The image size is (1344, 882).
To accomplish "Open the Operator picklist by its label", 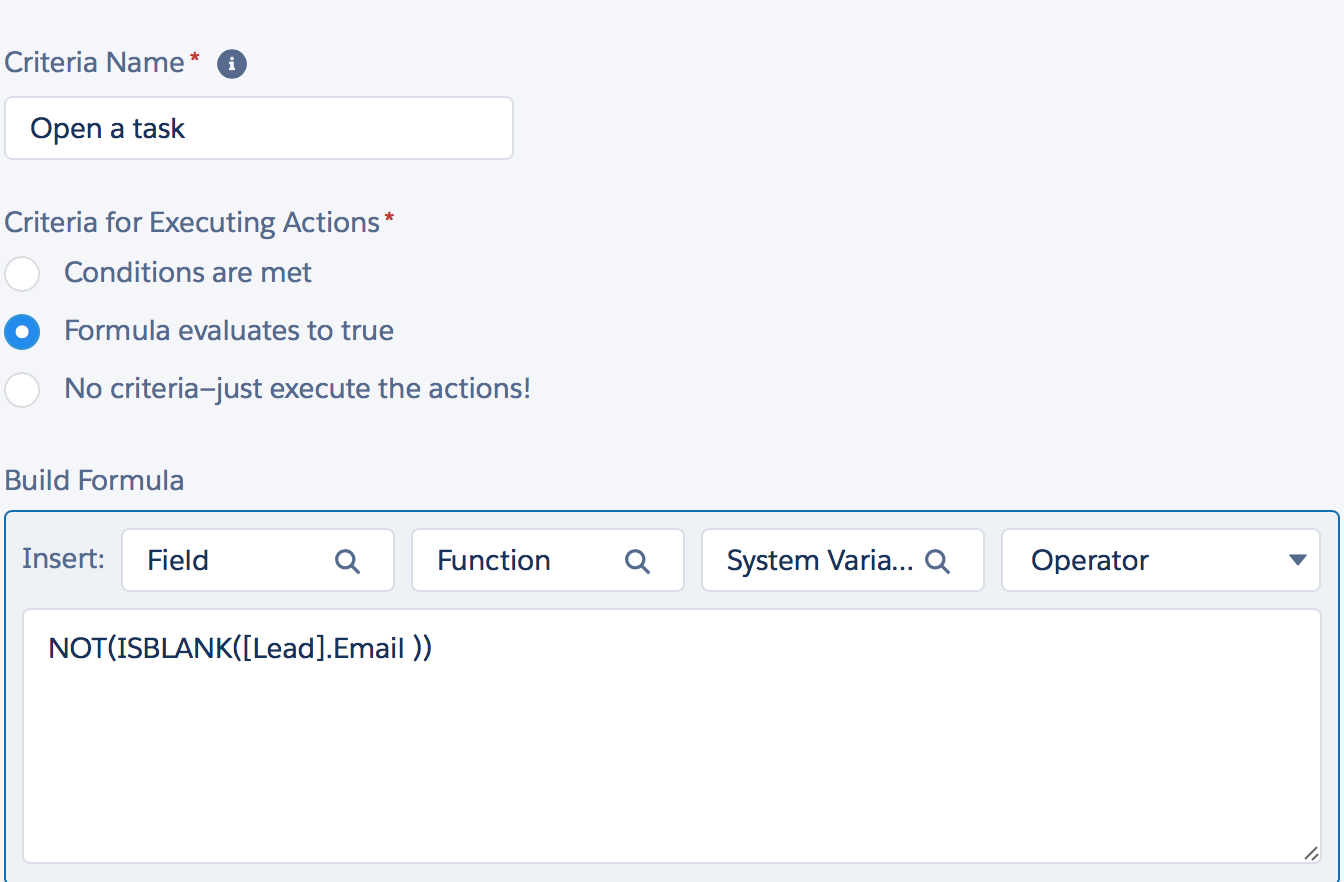I will 1090,561.
